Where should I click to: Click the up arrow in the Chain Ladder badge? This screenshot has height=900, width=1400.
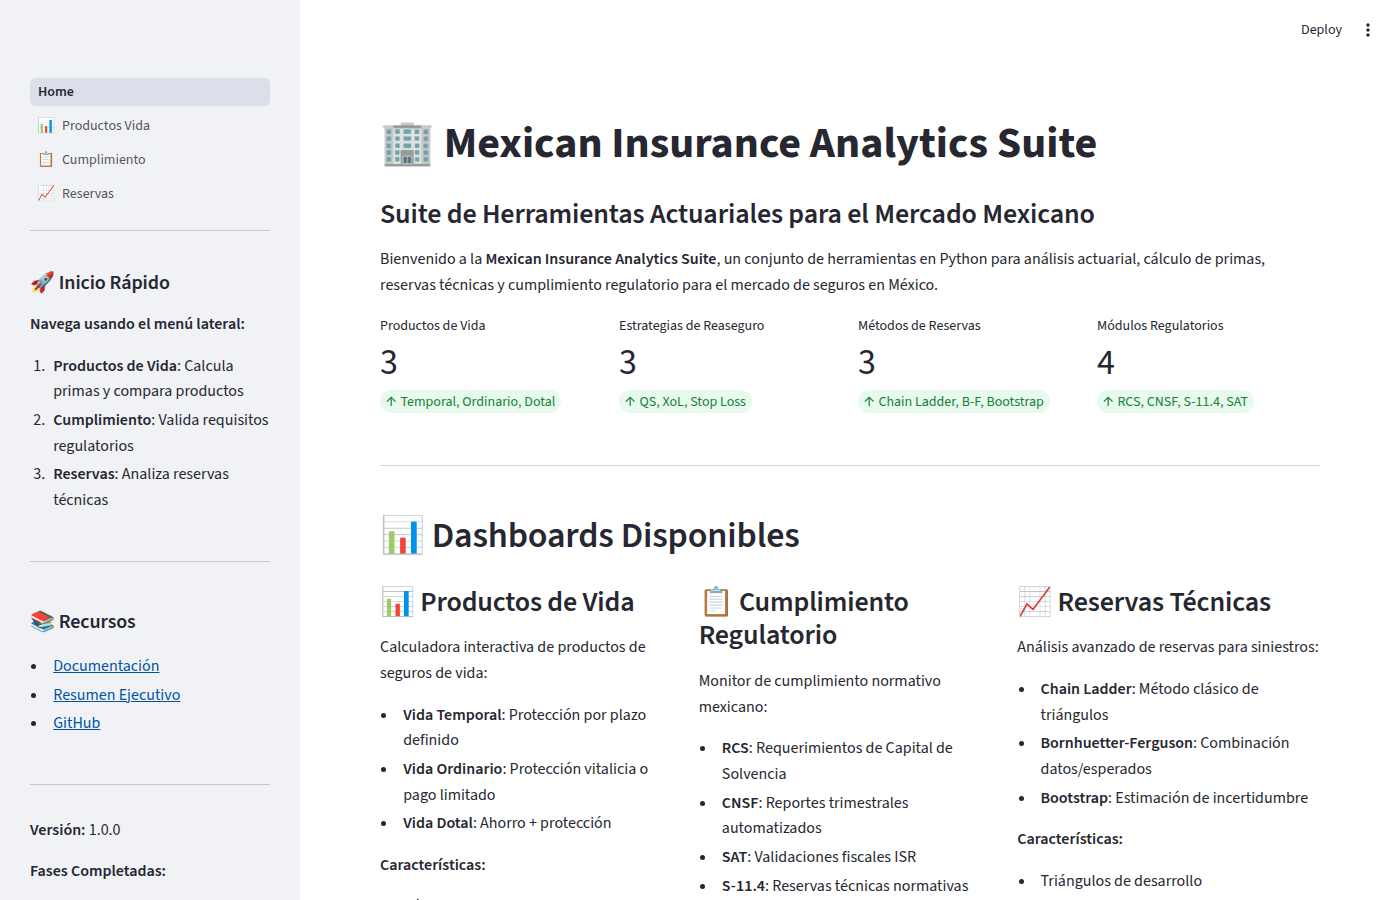pyautogui.click(x=868, y=401)
